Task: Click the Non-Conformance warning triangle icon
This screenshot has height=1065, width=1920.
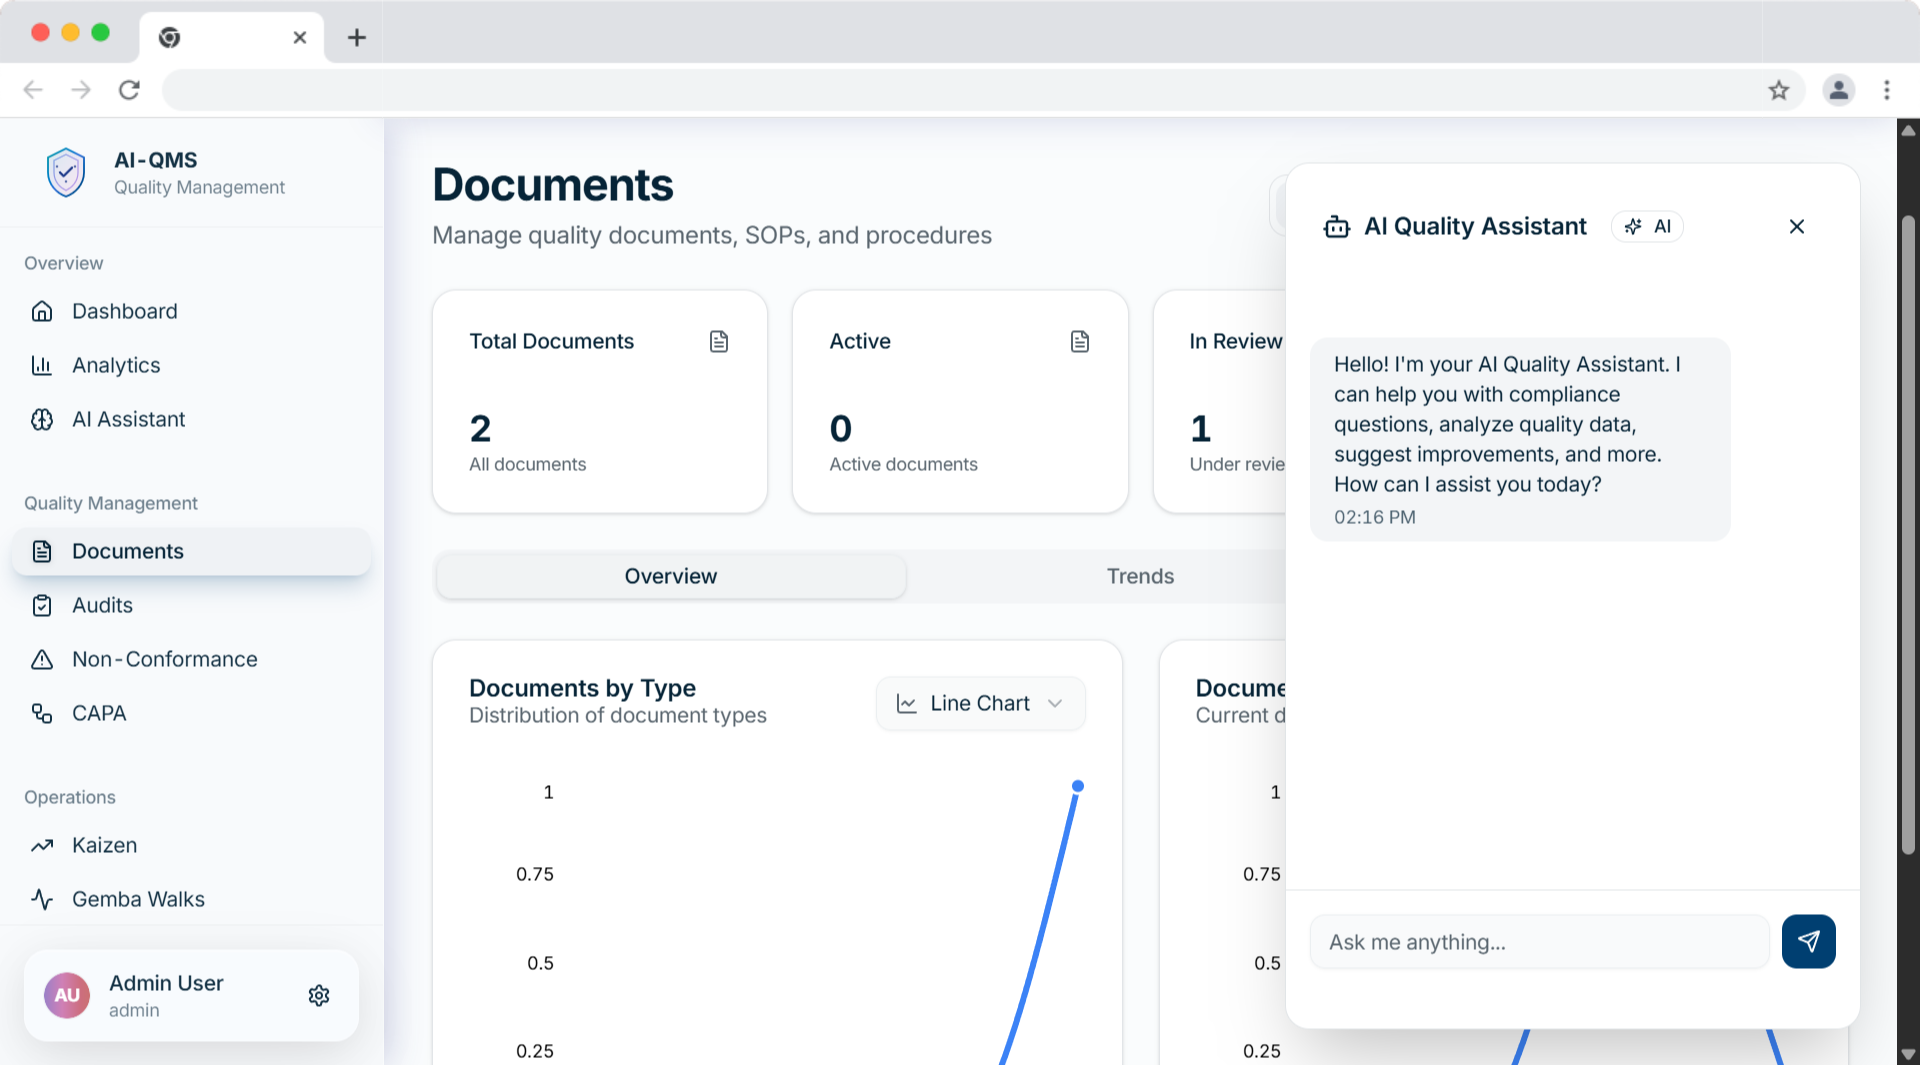Action: pyautogui.click(x=42, y=659)
